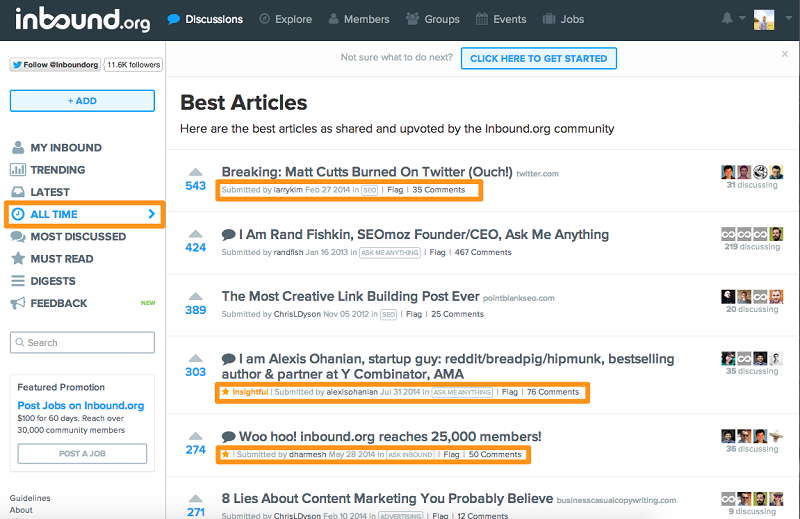This screenshot has height=519, width=800.
Task: Open 467 Comments link
Action: point(483,252)
